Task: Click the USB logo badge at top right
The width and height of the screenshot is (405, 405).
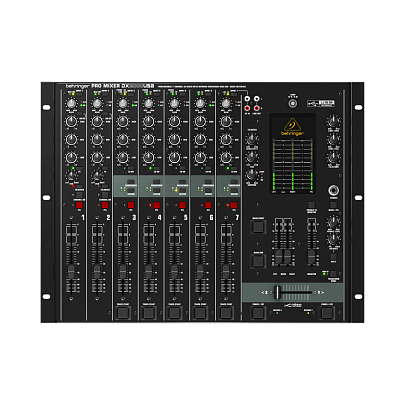Action: pos(320,104)
